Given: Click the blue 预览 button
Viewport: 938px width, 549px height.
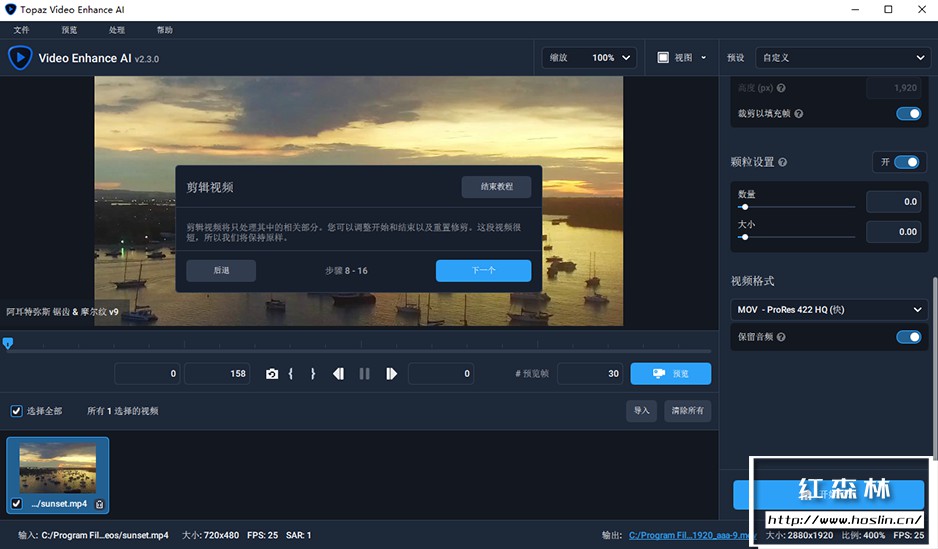Looking at the screenshot, I should (x=671, y=374).
